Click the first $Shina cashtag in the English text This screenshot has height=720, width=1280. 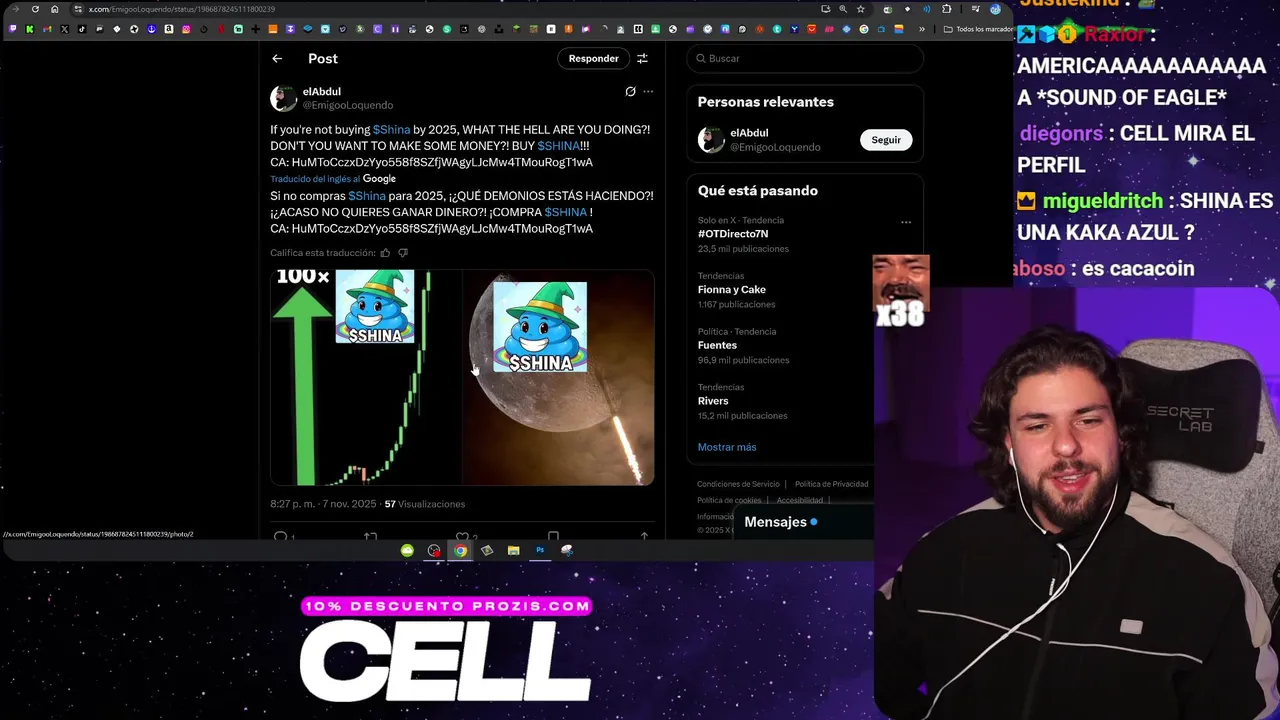pos(391,129)
